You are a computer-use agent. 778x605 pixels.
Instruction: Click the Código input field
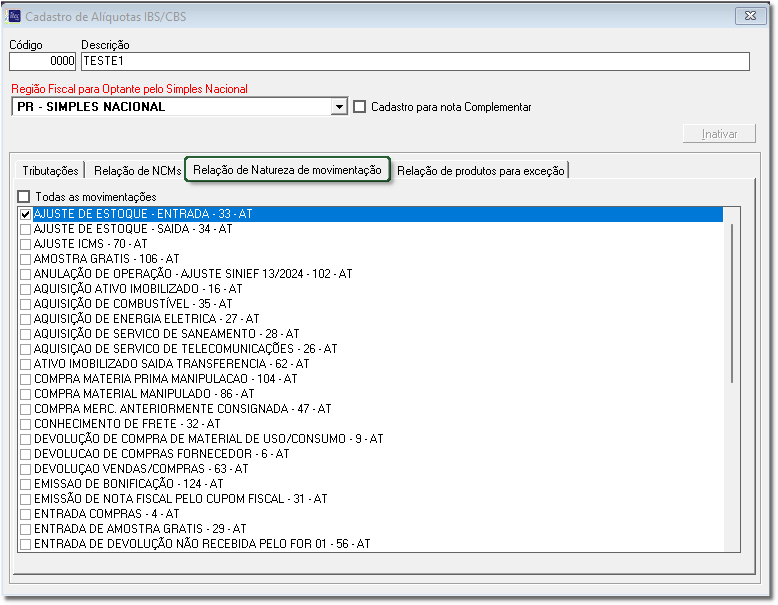coord(43,61)
